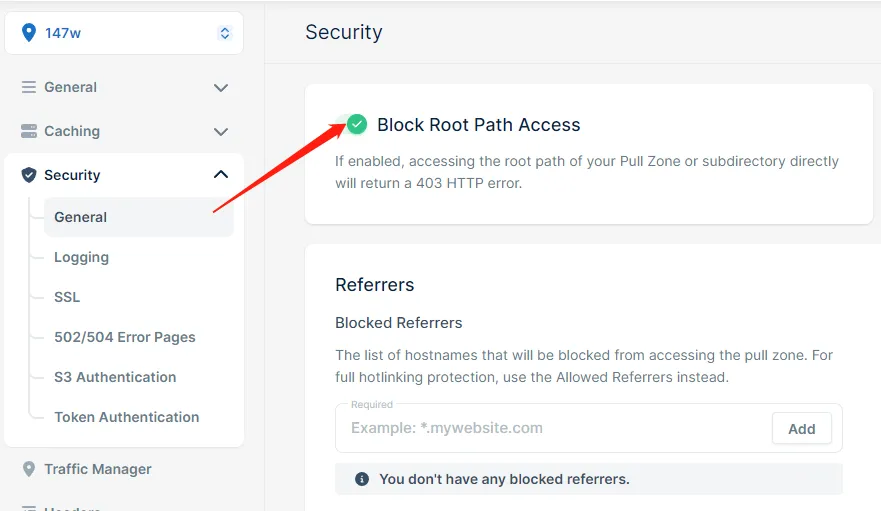Screen dimensions: 881x511
Task: Click the Security shield icon
Action: (29, 175)
